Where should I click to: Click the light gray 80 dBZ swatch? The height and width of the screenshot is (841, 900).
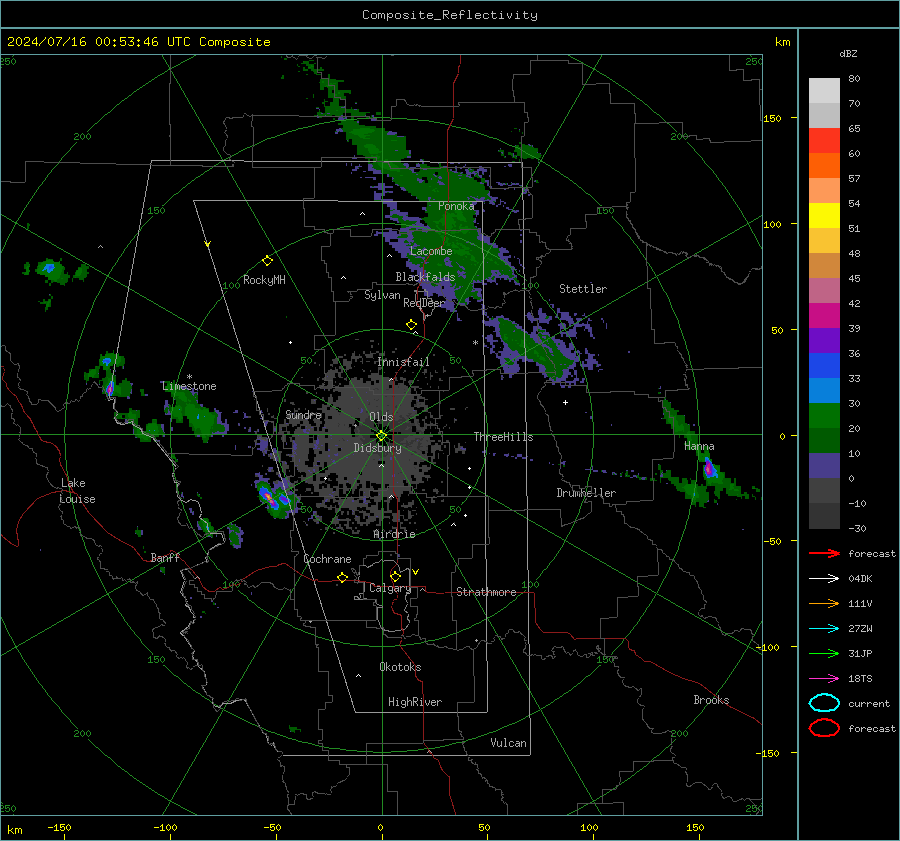tap(824, 90)
